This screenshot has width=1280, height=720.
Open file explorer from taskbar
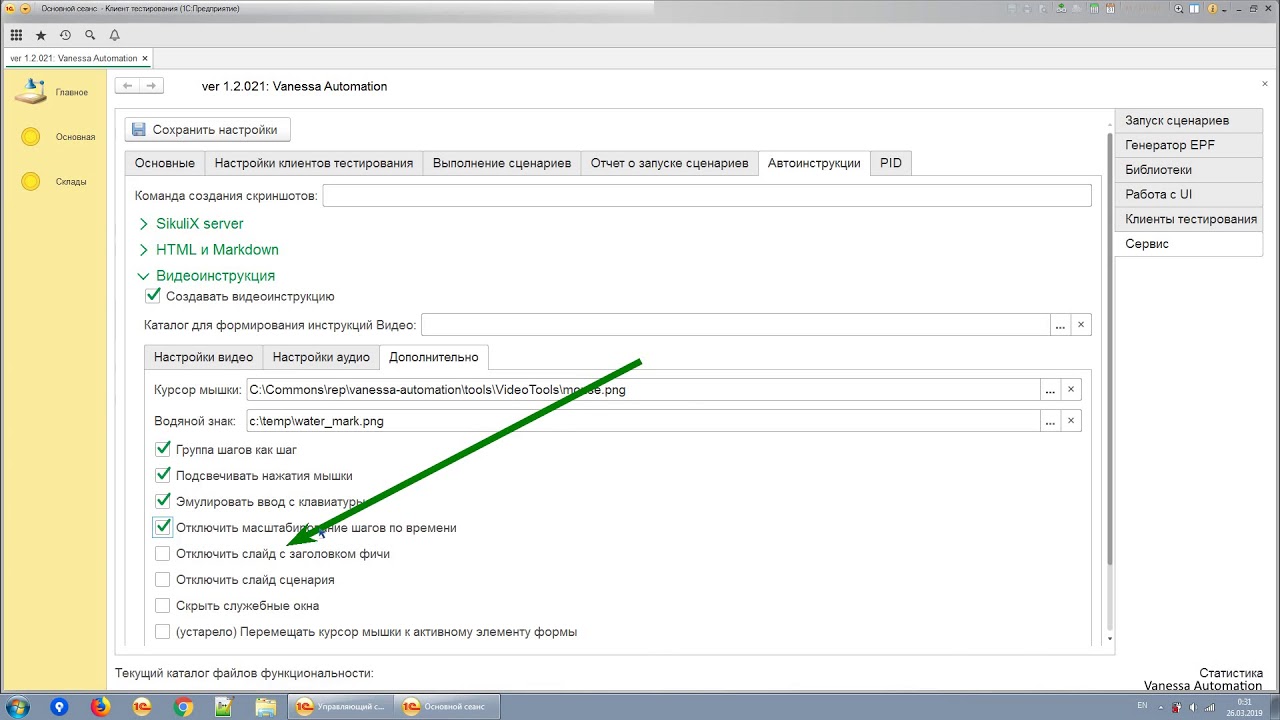pyautogui.click(x=266, y=707)
